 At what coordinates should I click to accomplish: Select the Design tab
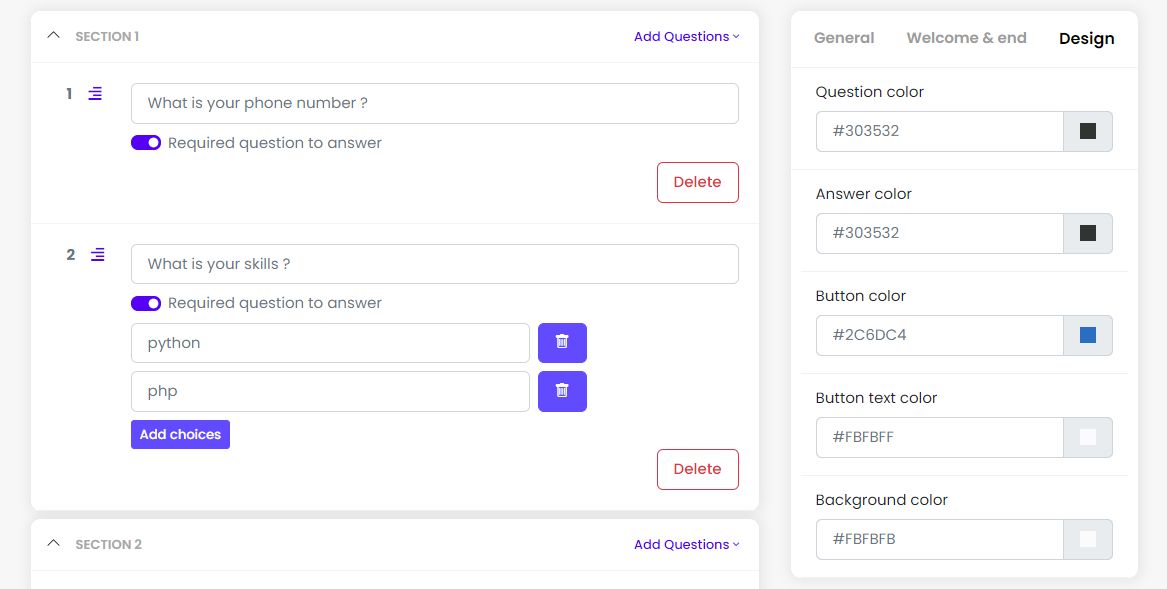tap(1086, 39)
